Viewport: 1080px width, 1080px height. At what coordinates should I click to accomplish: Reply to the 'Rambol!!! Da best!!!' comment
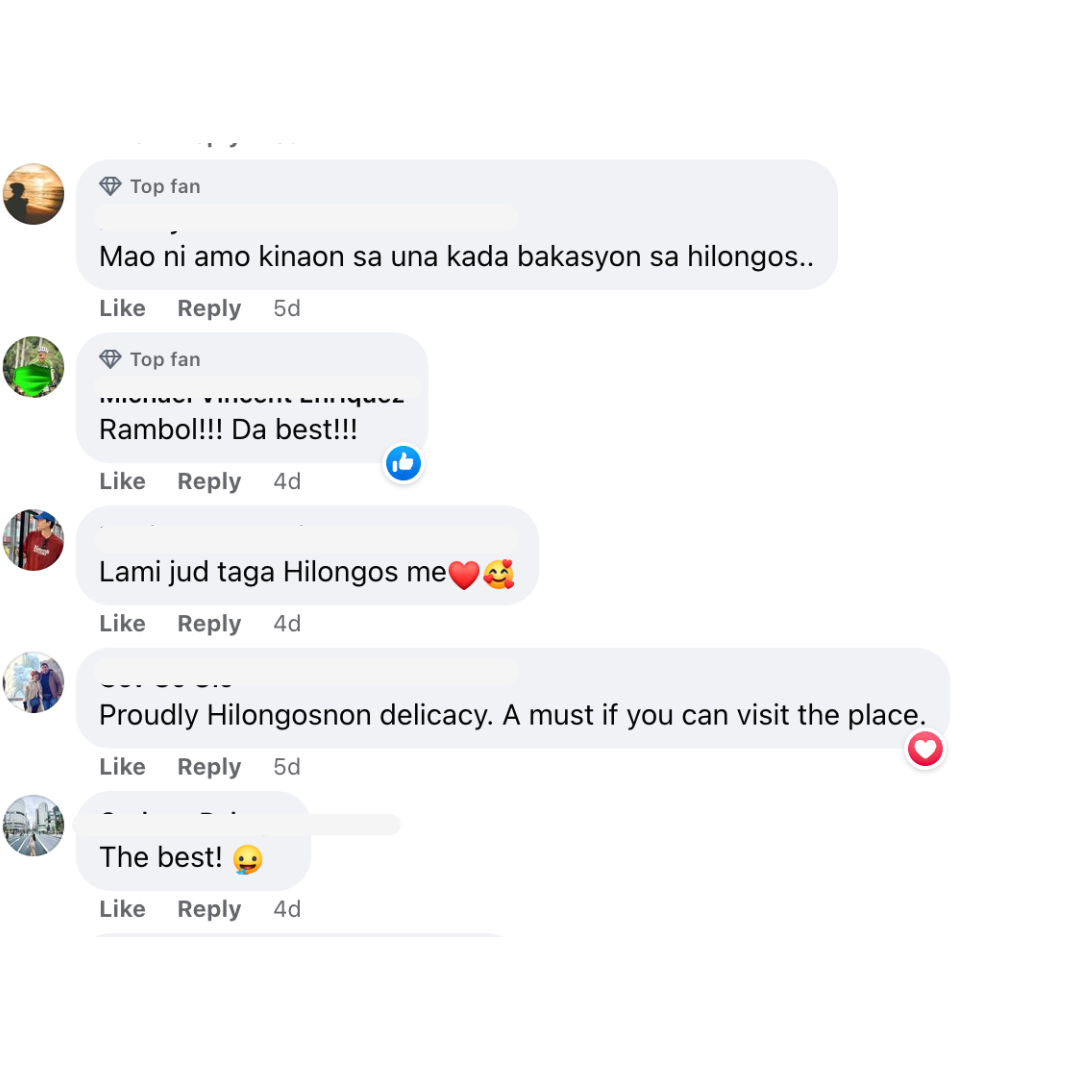point(209,481)
